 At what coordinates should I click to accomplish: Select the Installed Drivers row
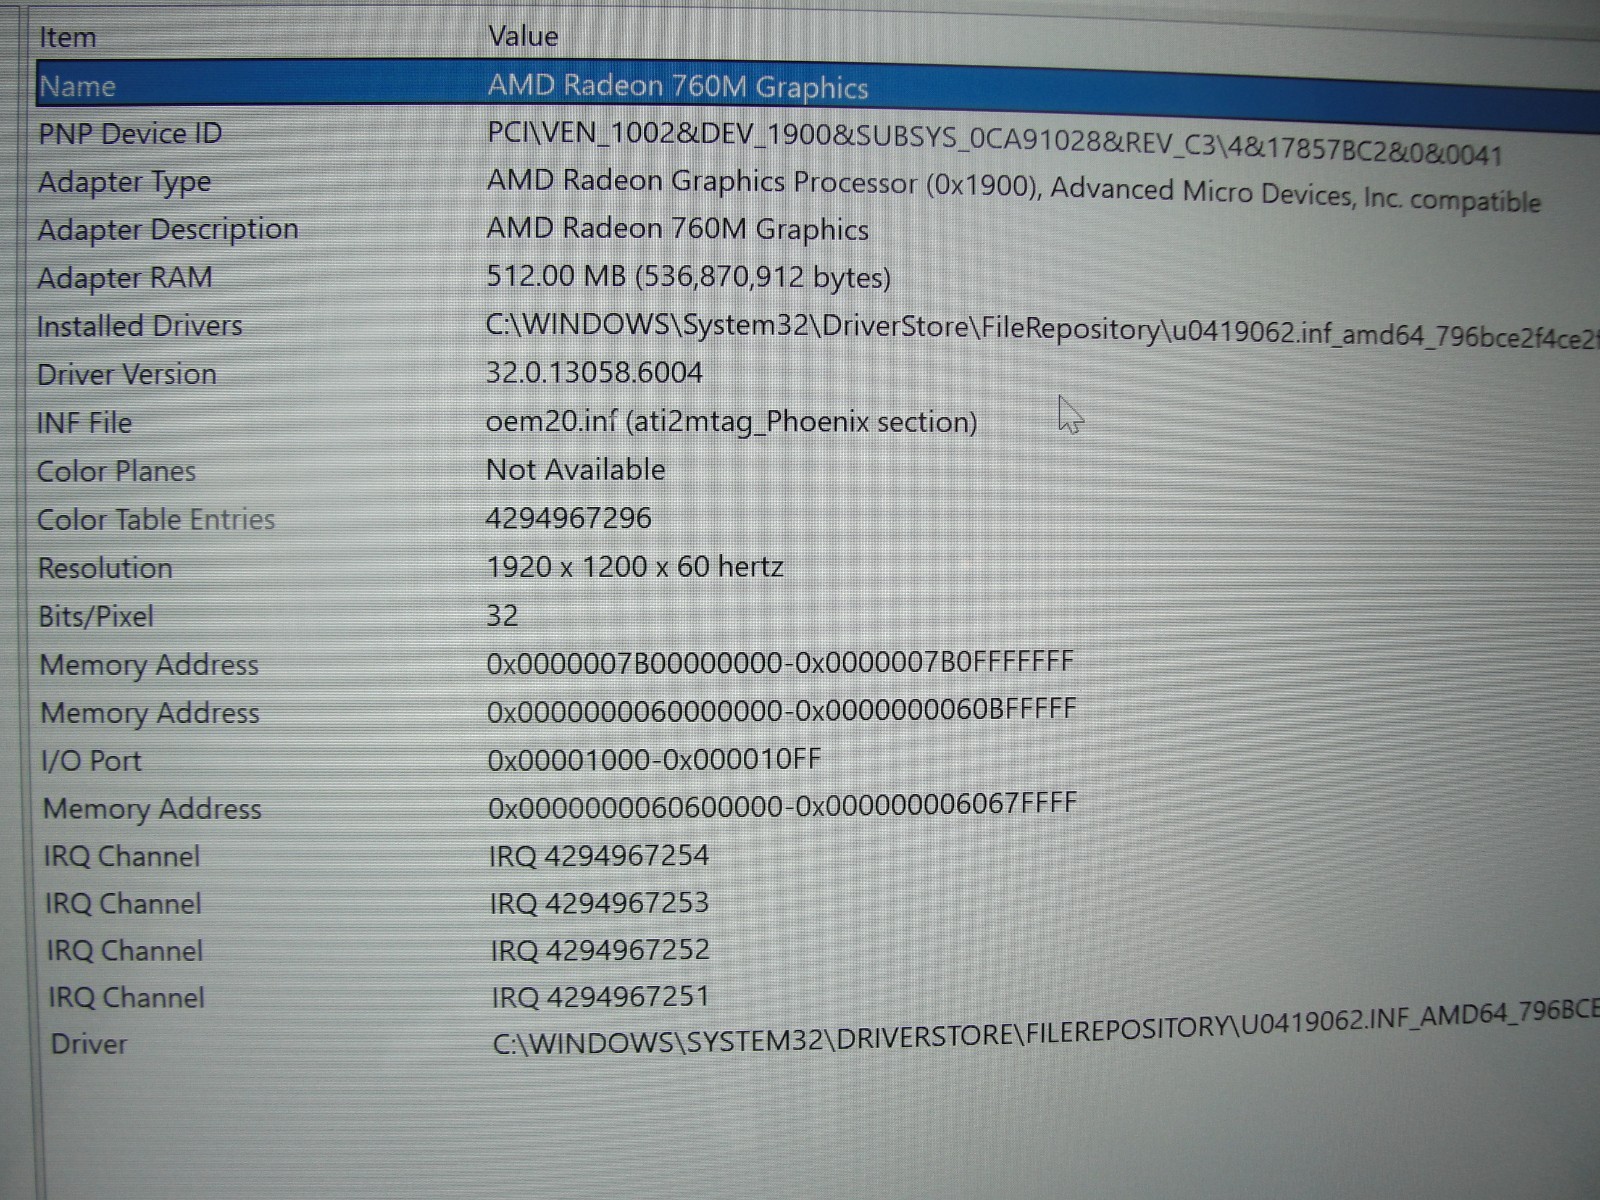139,326
